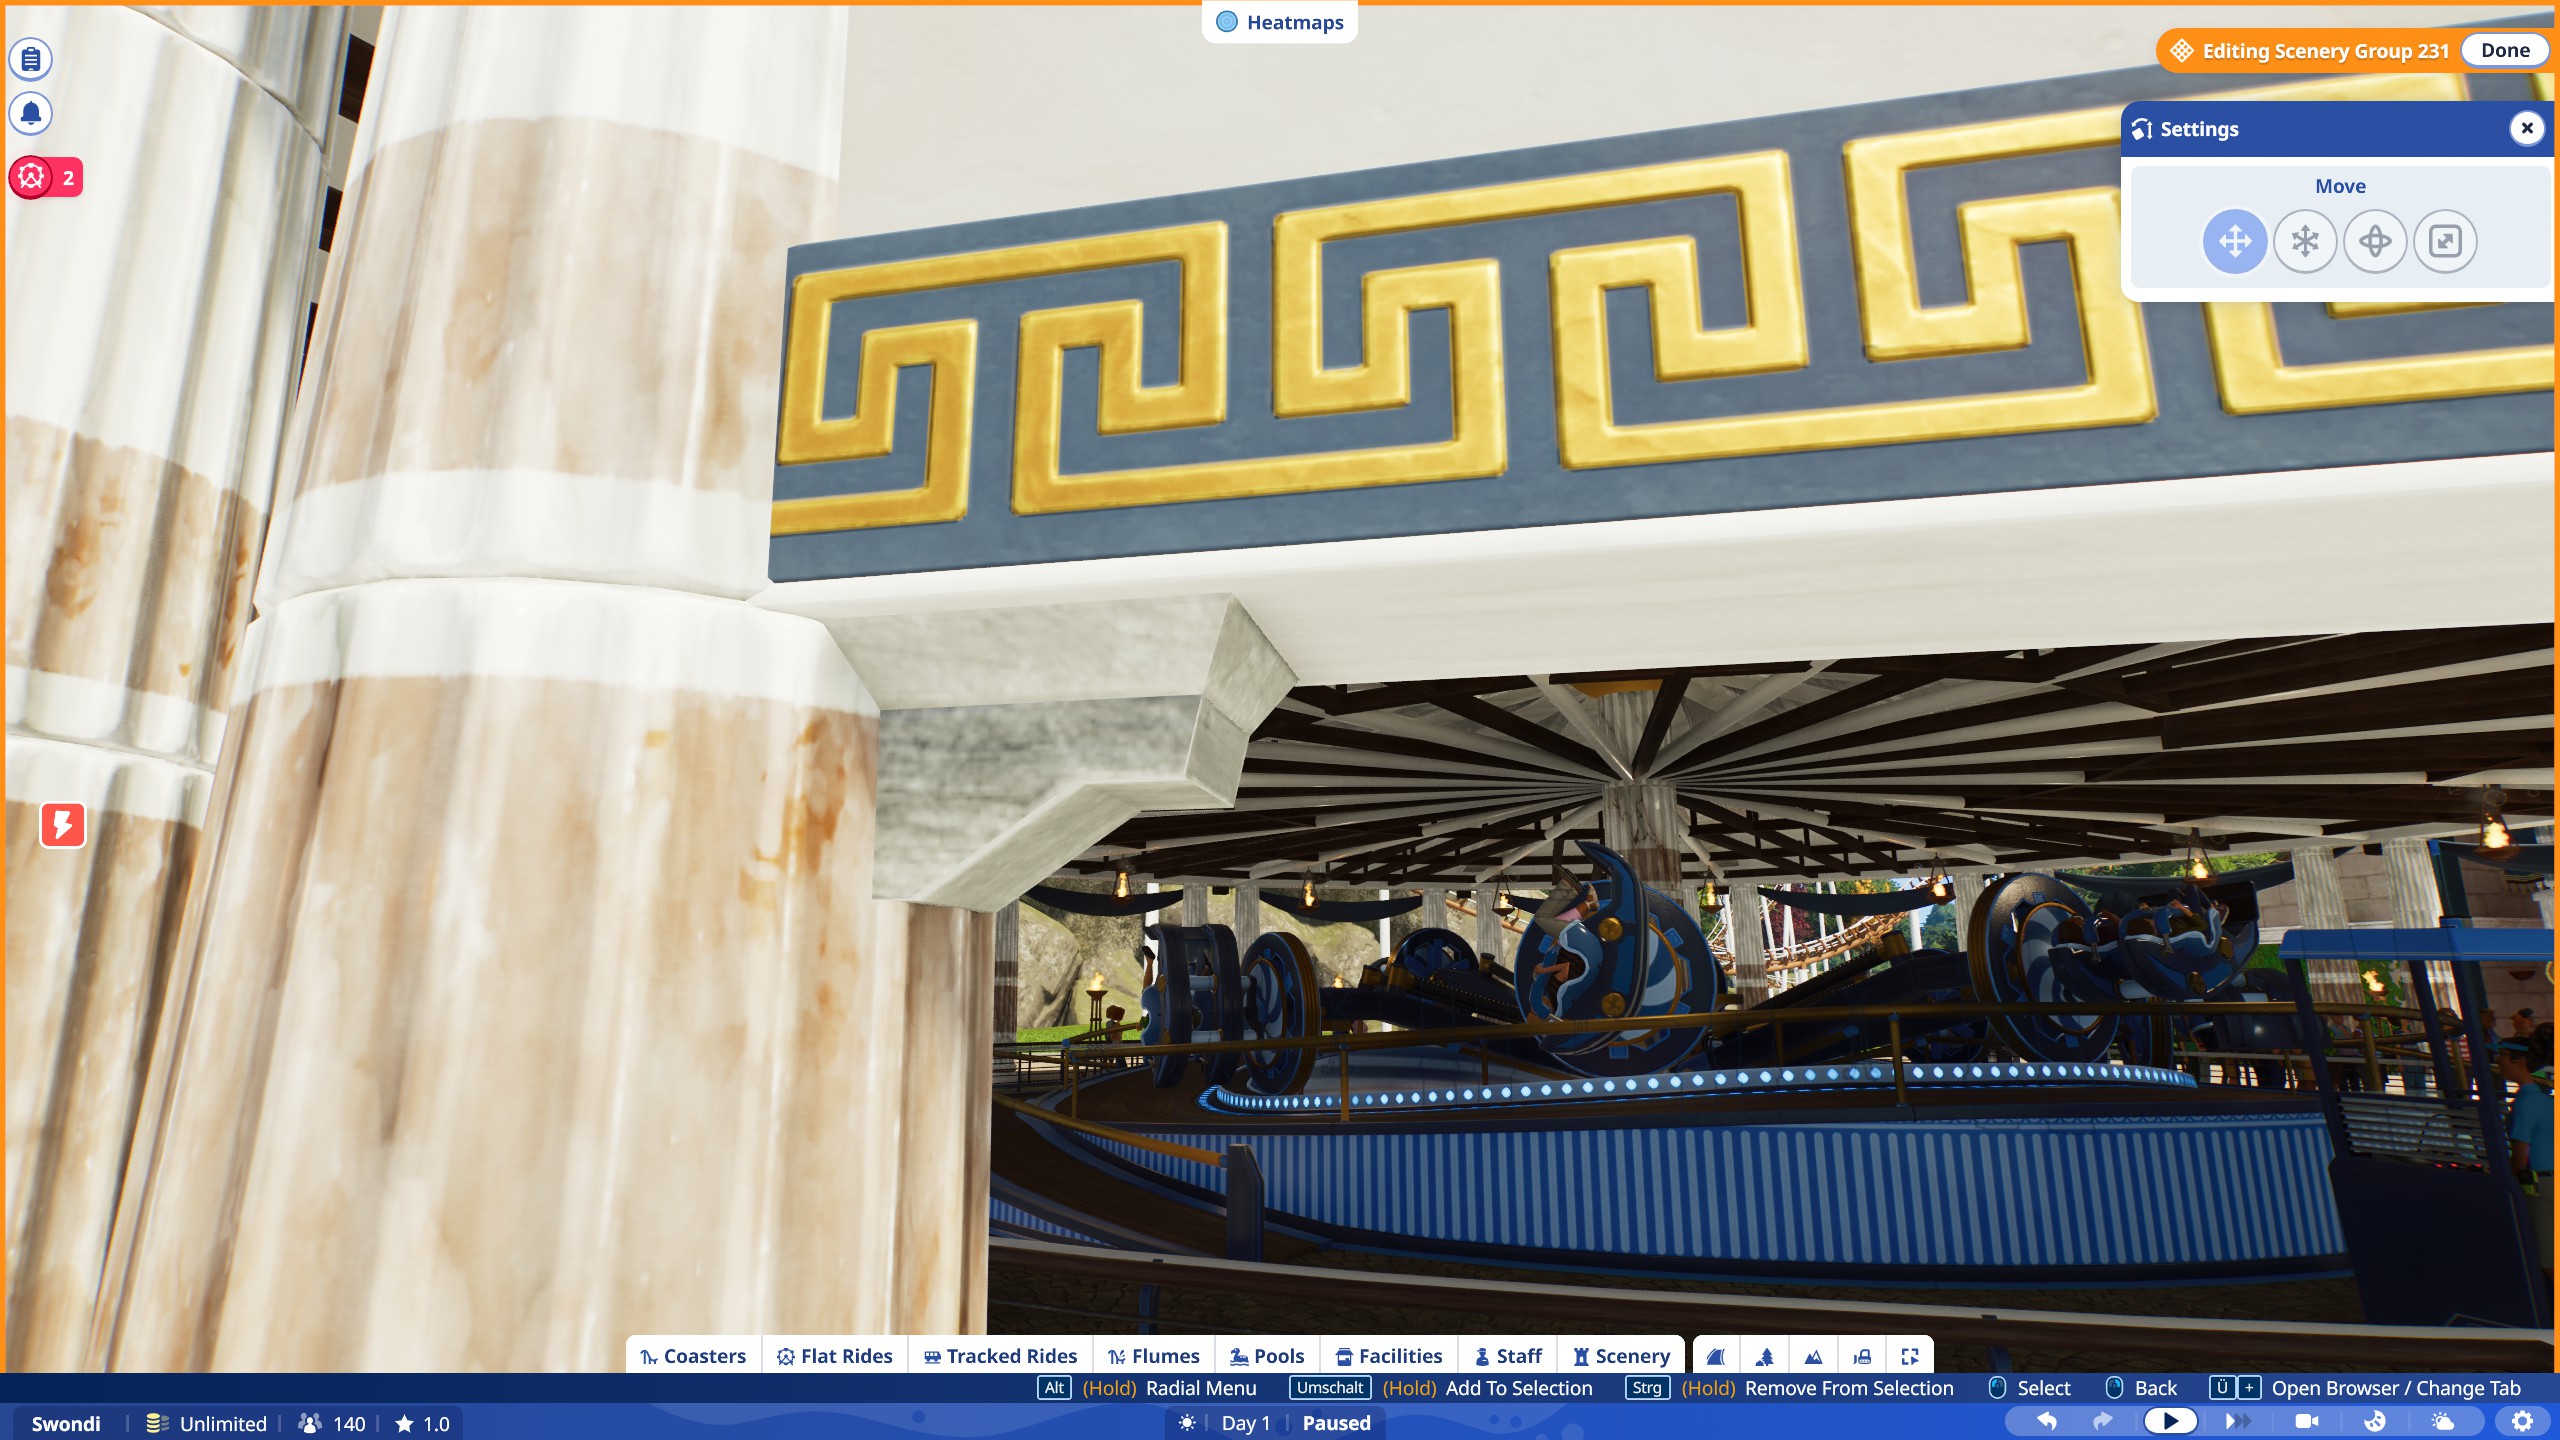Select the nature trees and rocks icon
Image resolution: width=2560 pixels, height=1440 pixels.
(1765, 1357)
